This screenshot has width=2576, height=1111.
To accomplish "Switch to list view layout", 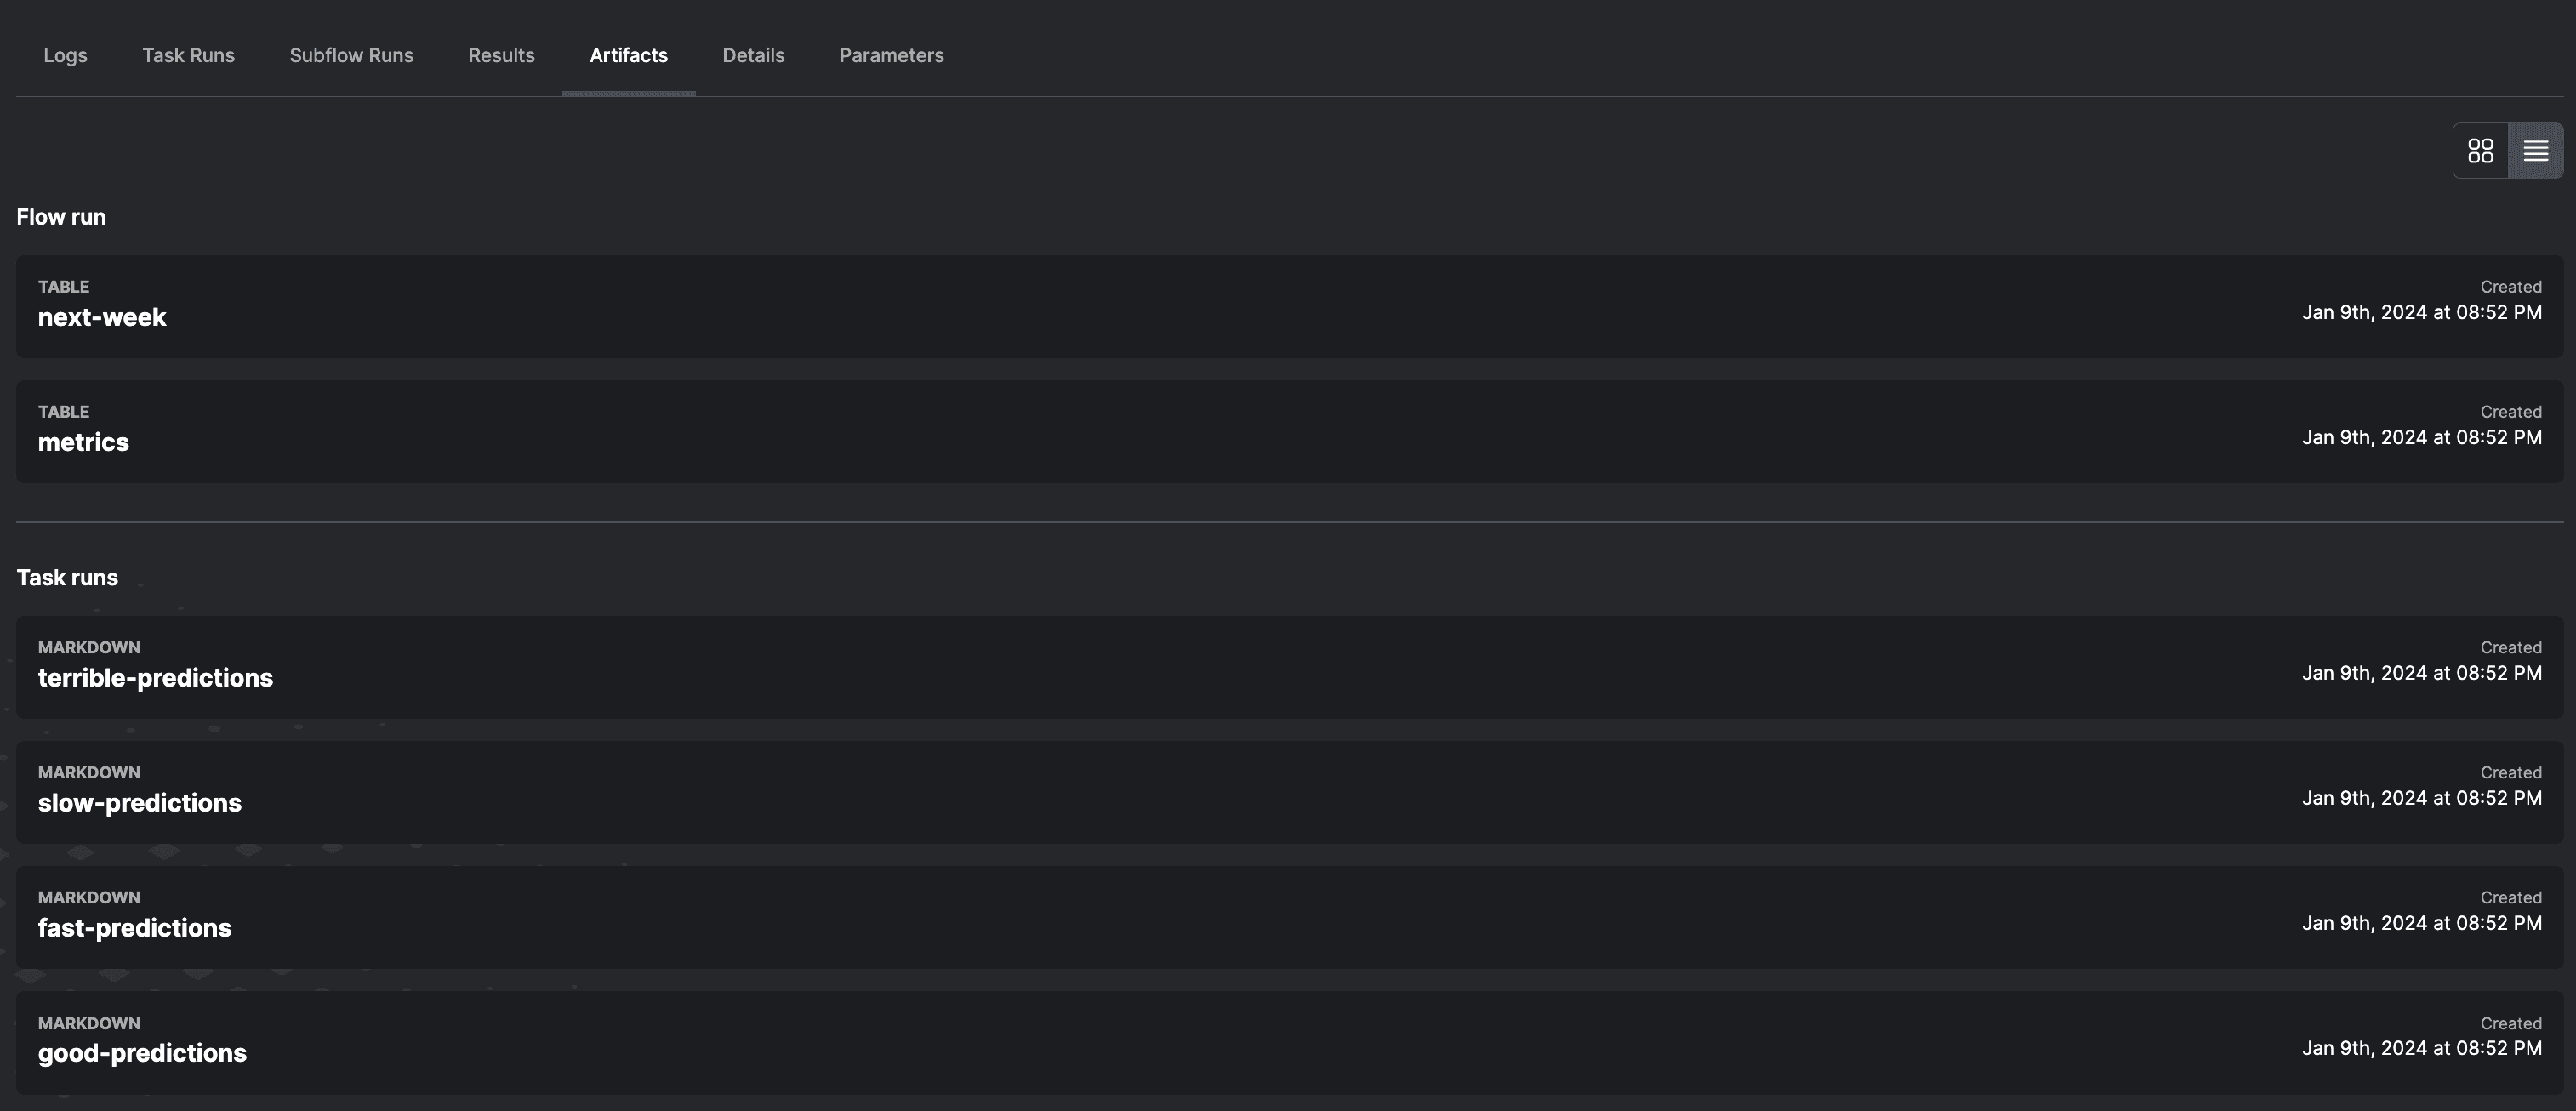I will [x=2535, y=151].
